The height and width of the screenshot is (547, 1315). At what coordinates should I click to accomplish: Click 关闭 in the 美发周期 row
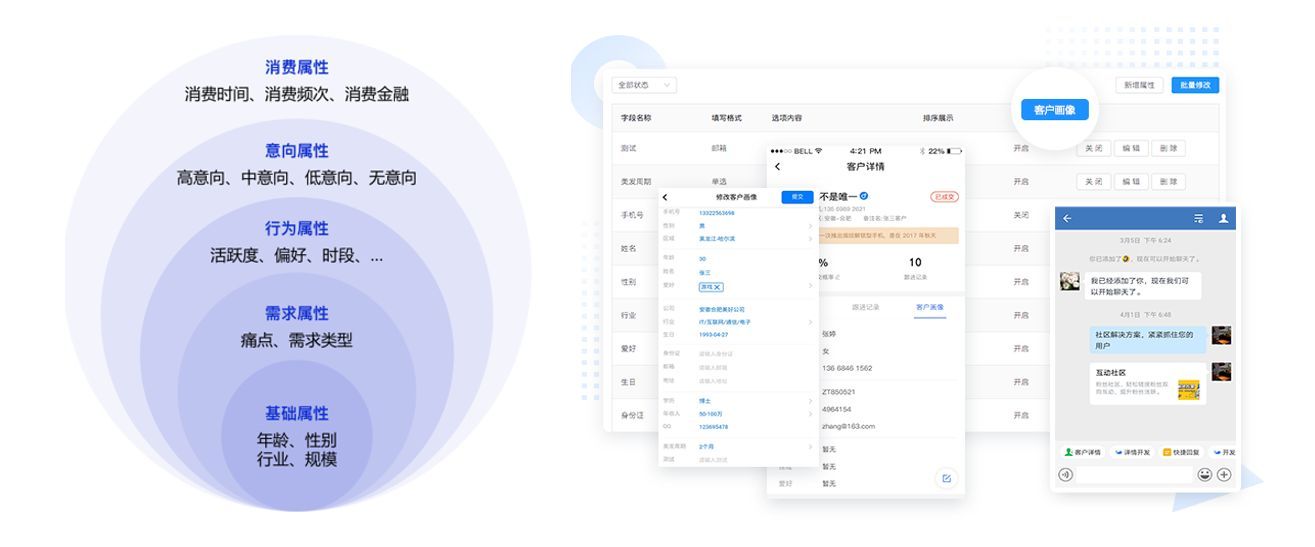coord(1094,181)
